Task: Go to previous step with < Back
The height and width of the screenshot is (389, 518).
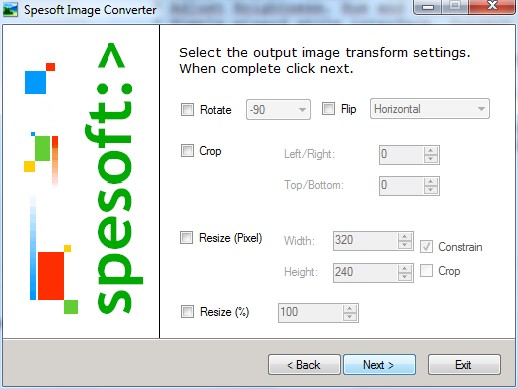Action: pyautogui.click(x=304, y=365)
